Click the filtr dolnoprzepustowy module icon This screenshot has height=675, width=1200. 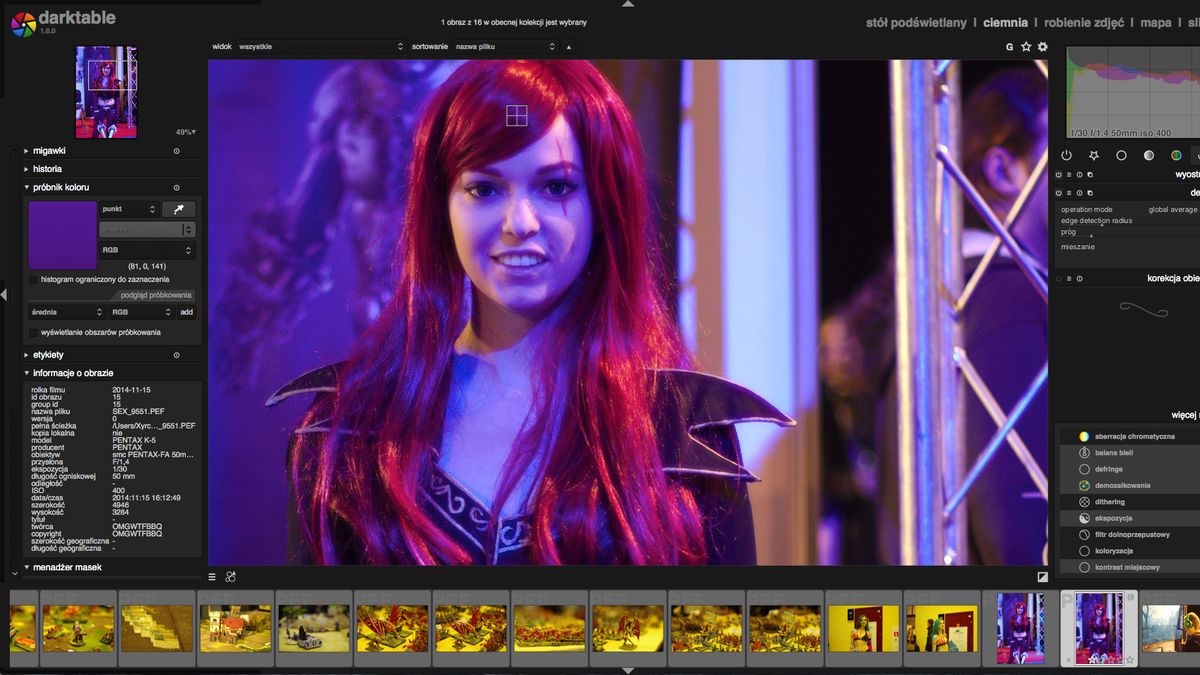coord(1084,535)
